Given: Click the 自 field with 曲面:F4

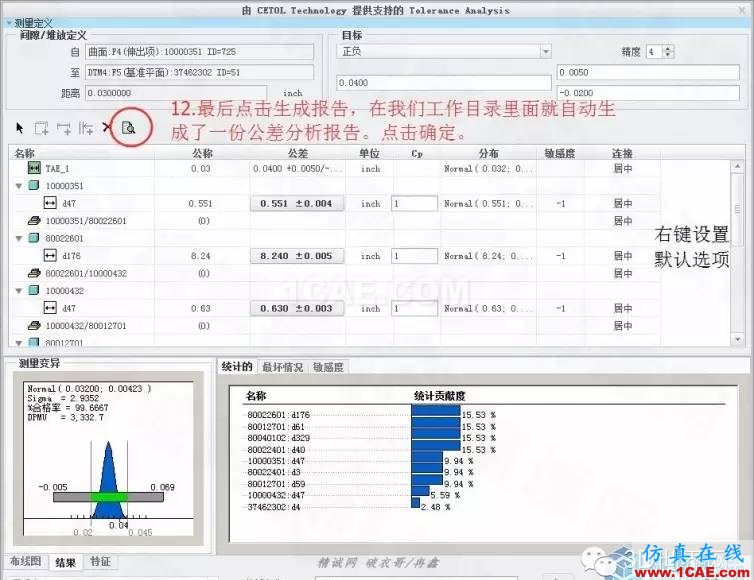Looking at the screenshot, I should [200, 51].
